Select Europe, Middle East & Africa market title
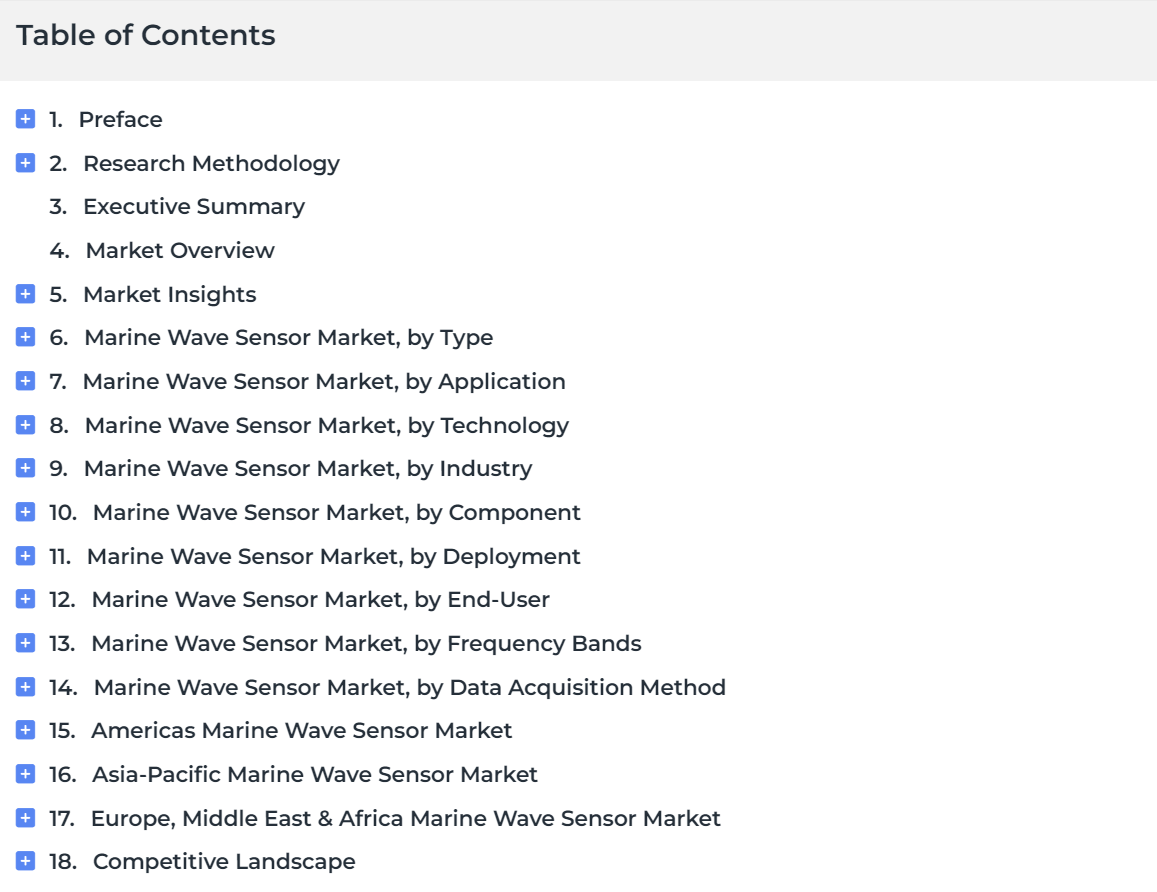The width and height of the screenshot is (1157, 892). click(405, 818)
